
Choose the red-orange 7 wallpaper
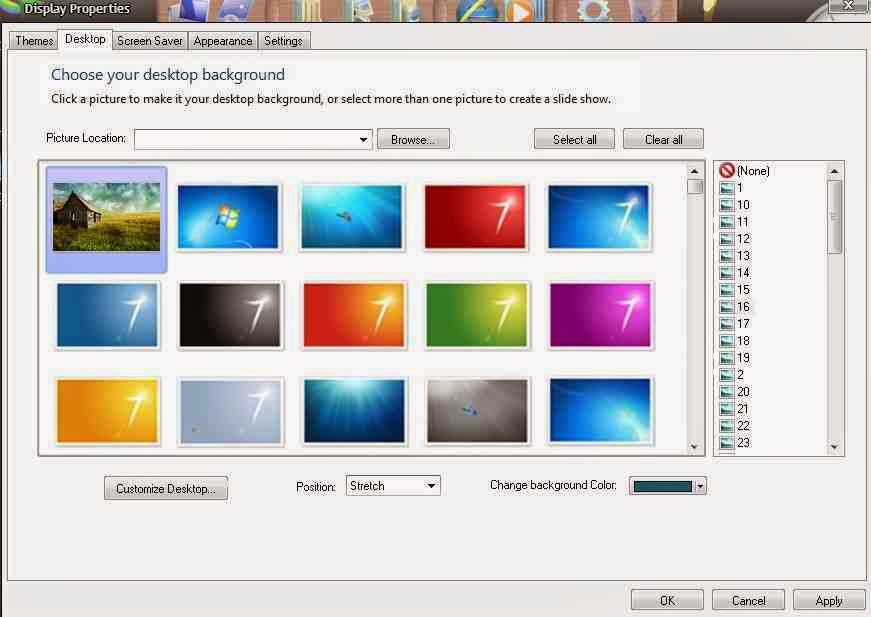[354, 315]
